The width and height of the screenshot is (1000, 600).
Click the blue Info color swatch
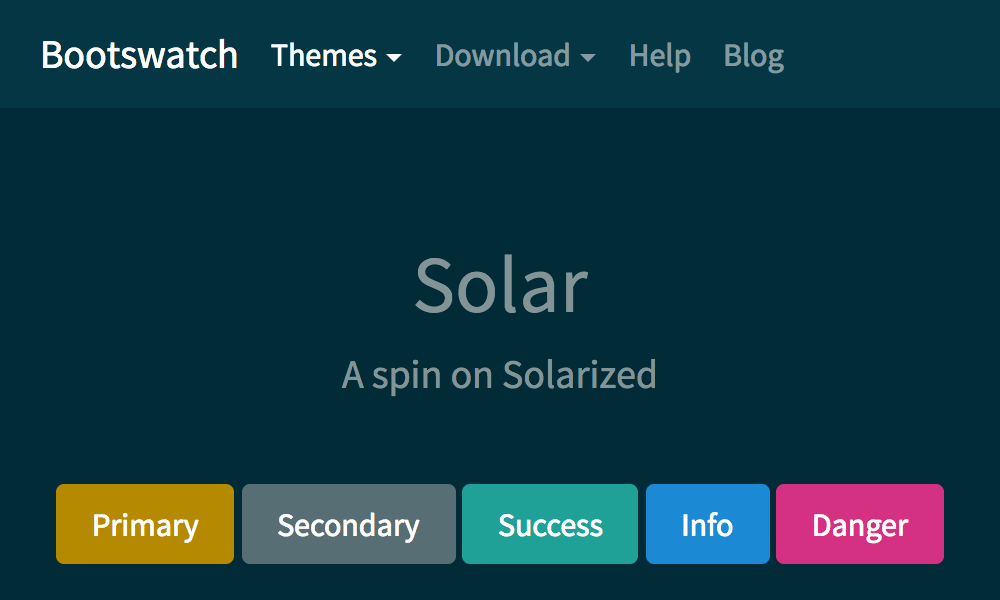[x=707, y=524]
